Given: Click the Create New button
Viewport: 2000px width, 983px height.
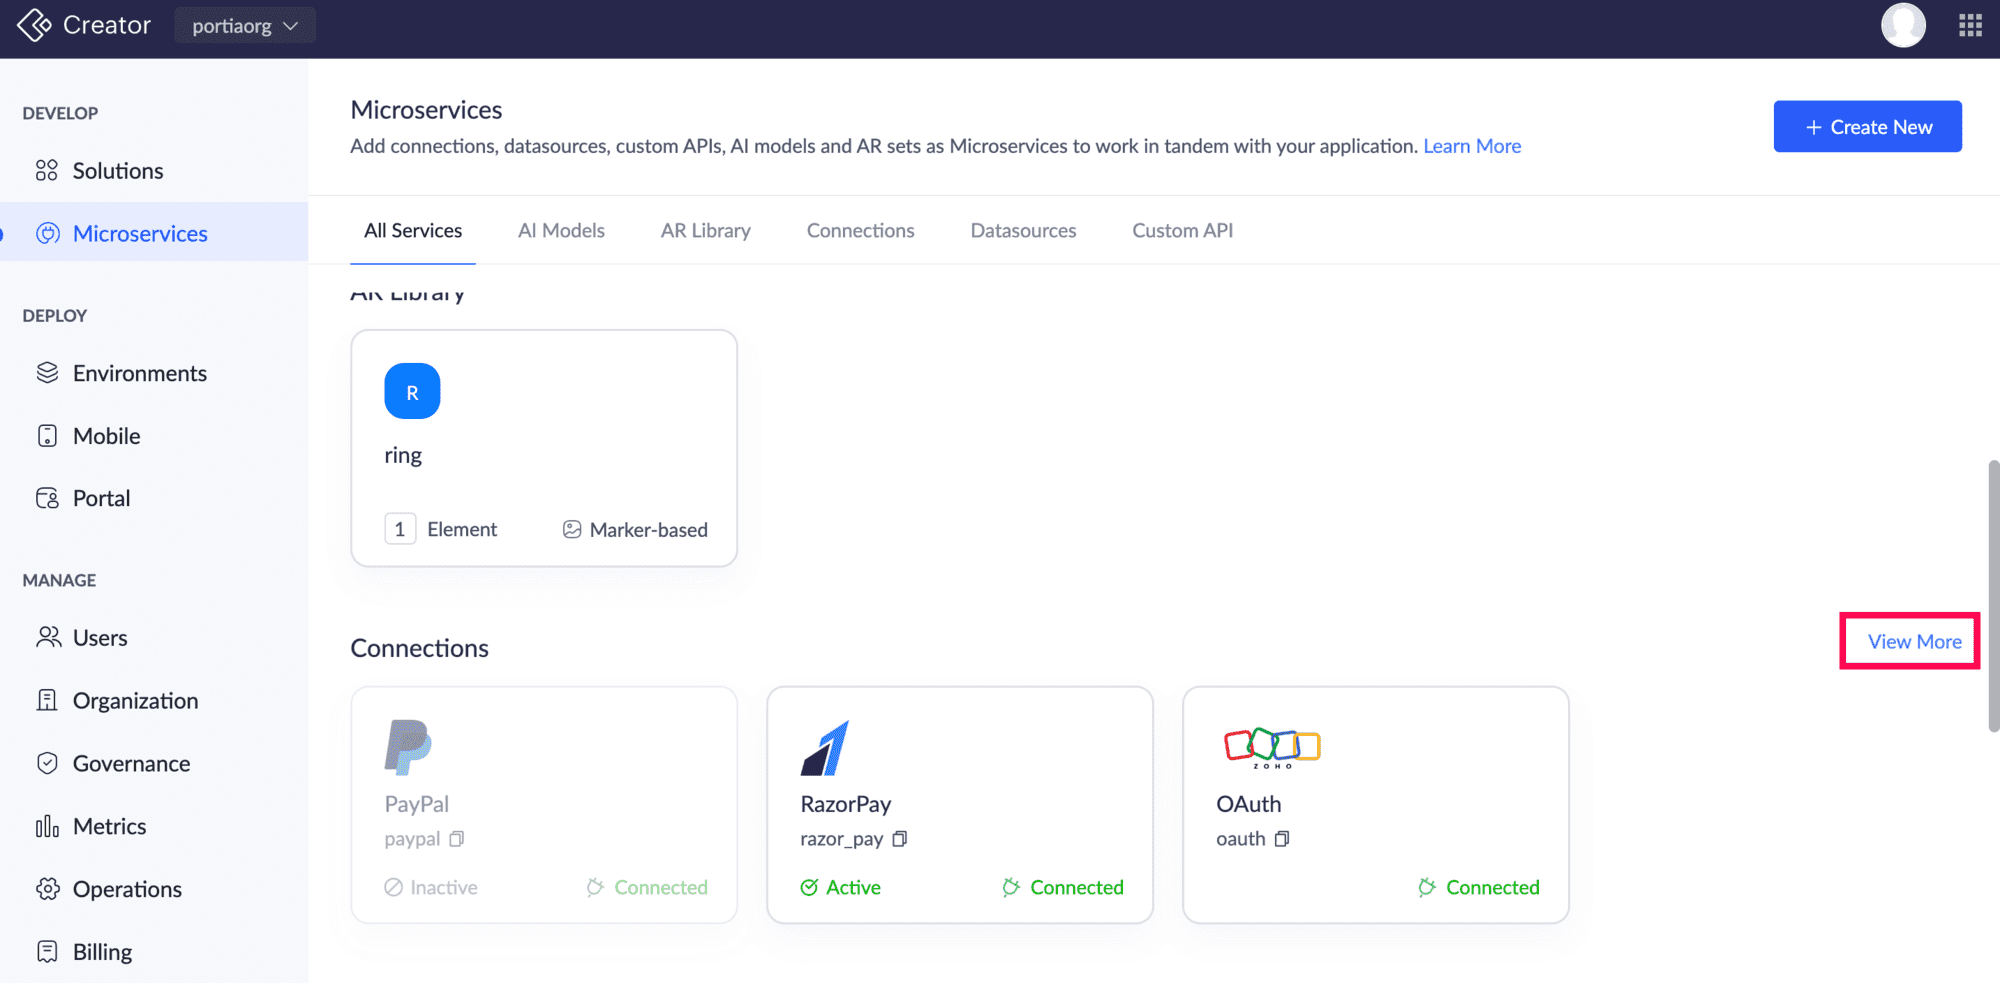Looking at the screenshot, I should click(1867, 127).
